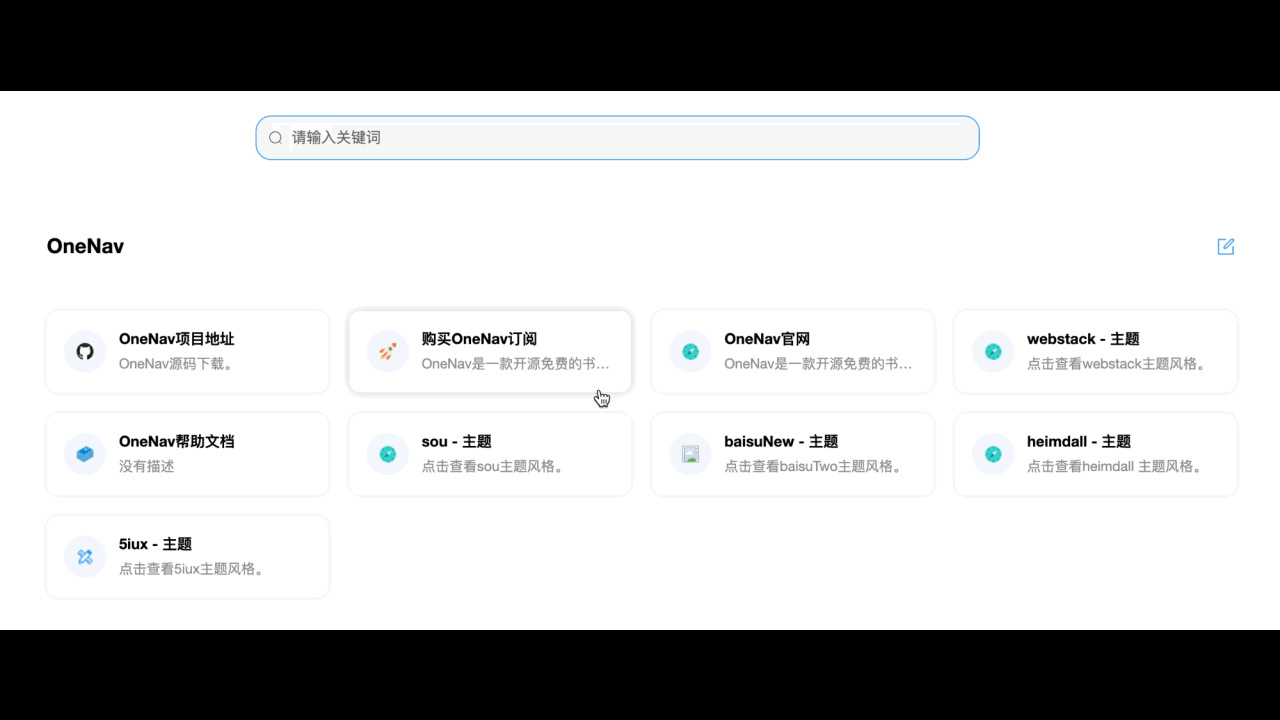Open the heimdall - 主题 title
This screenshot has height=720, width=1280.
[x=1079, y=441]
